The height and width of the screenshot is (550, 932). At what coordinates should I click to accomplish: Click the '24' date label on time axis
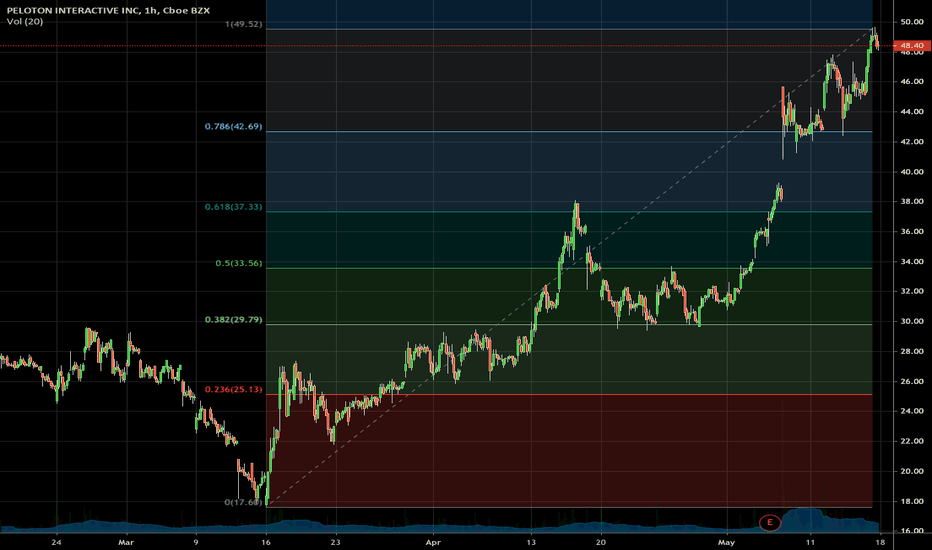click(x=56, y=542)
